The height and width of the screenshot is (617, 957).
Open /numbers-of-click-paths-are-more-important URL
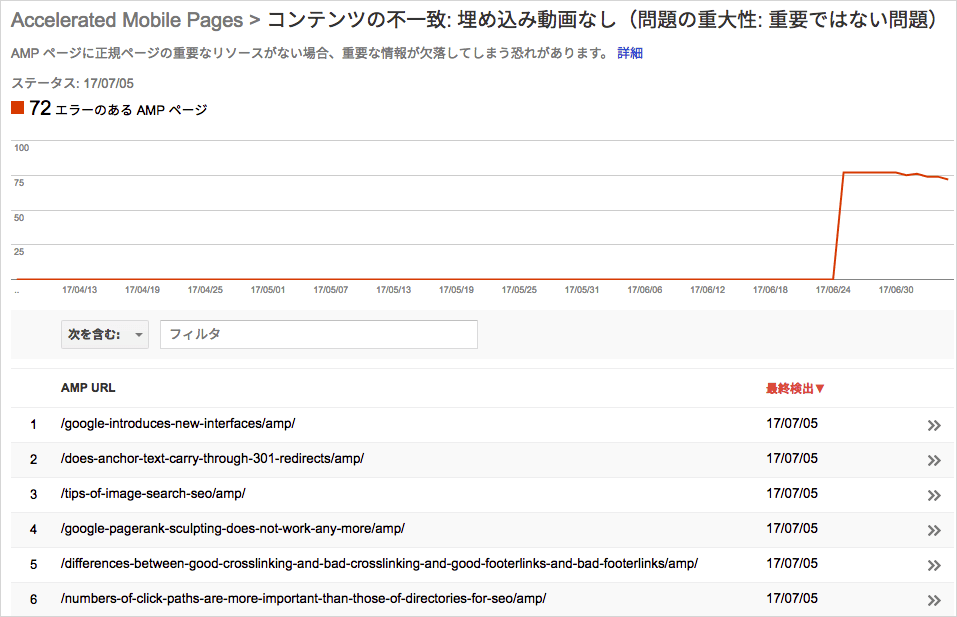point(303,599)
